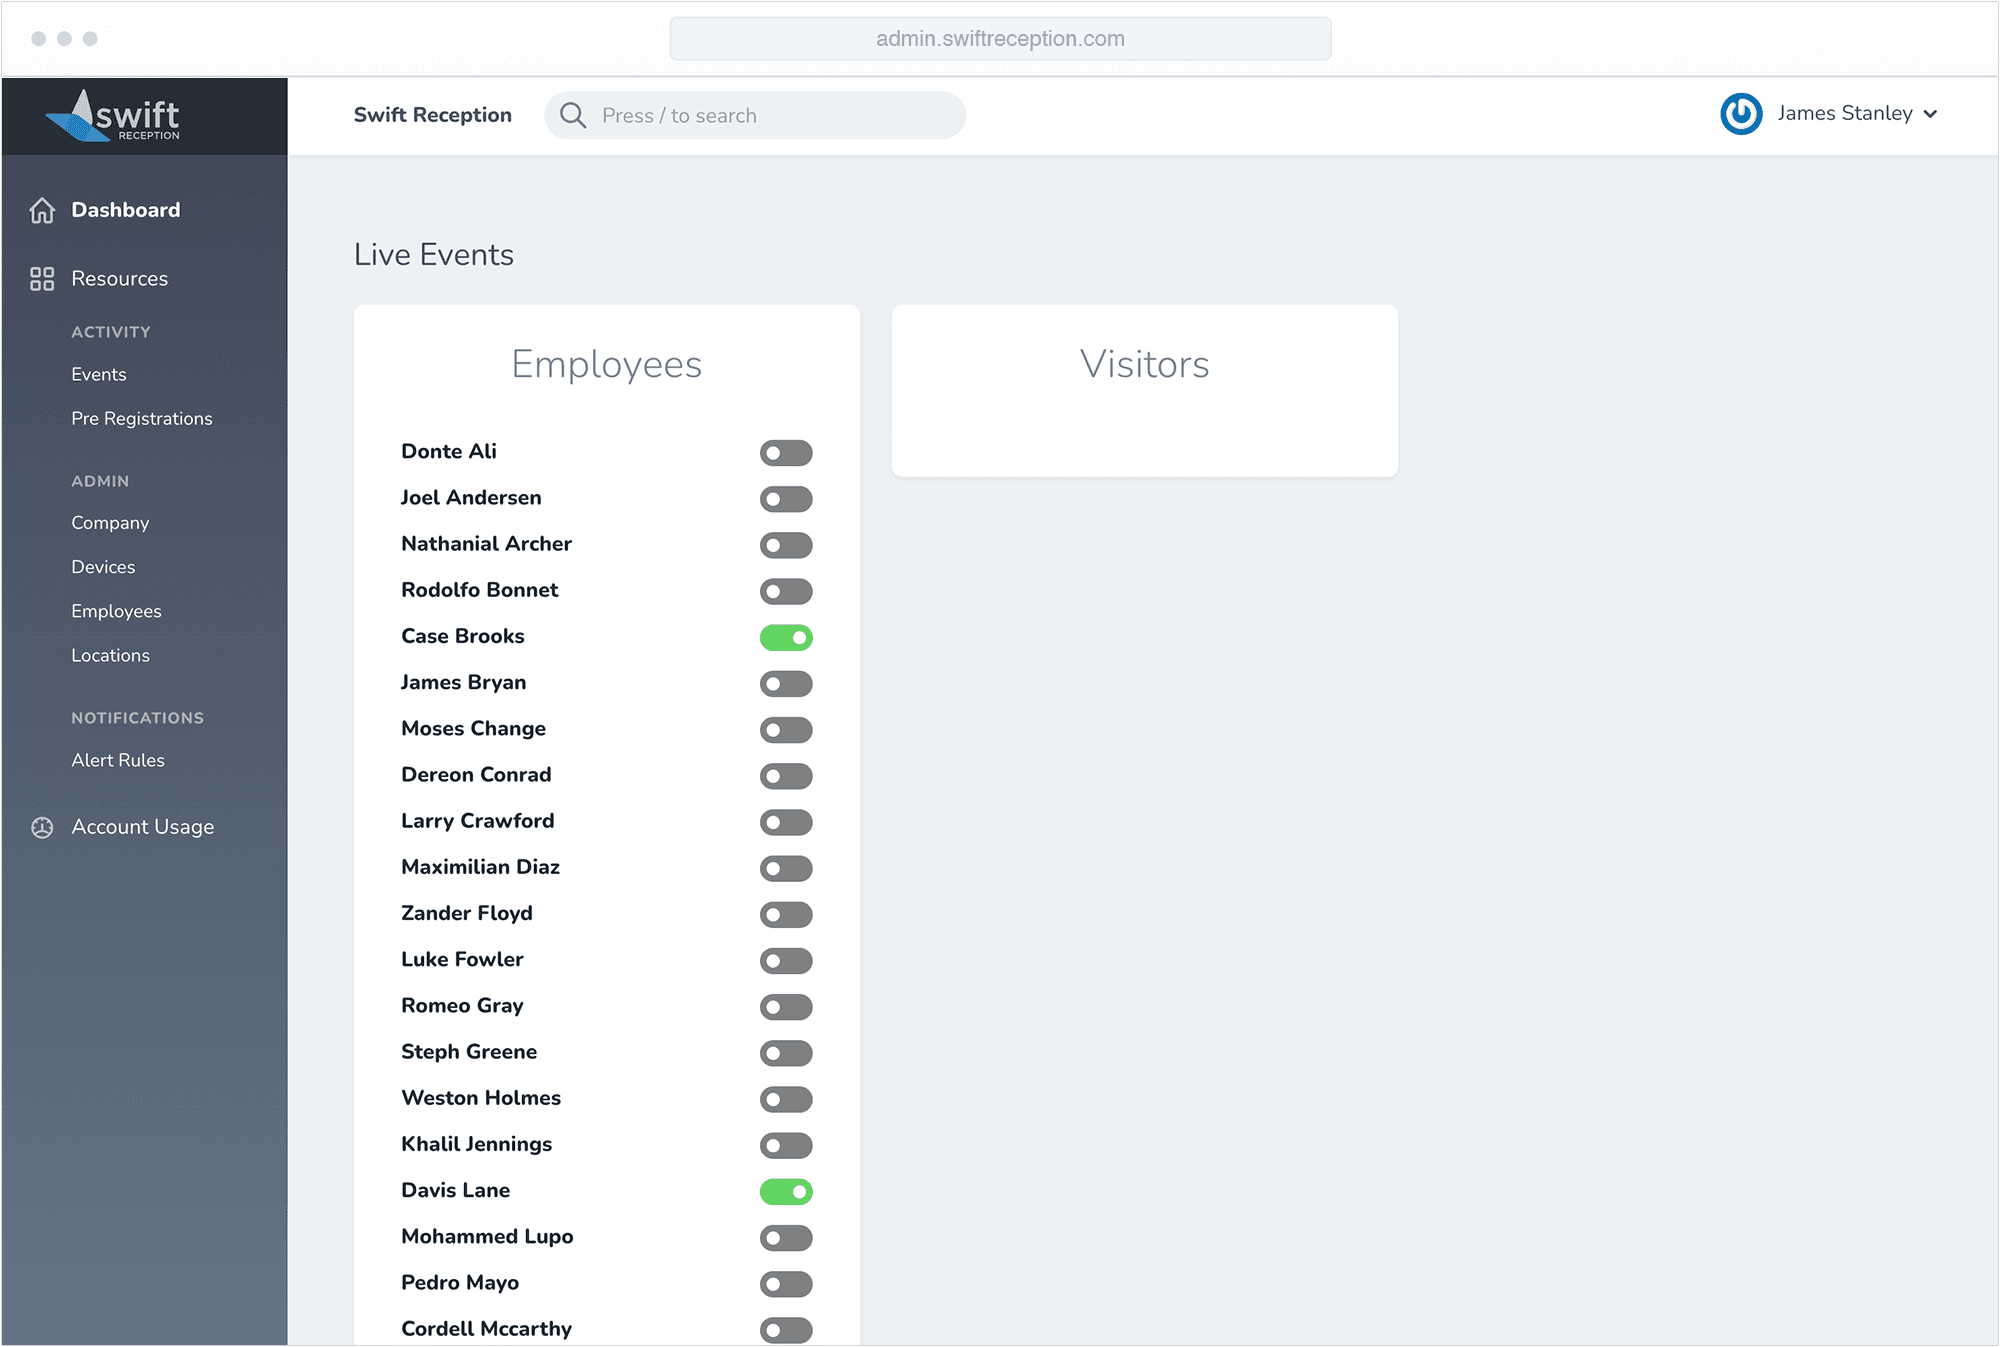
Task: Expand the James Stanley user dropdown arrow
Action: (1931, 114)
